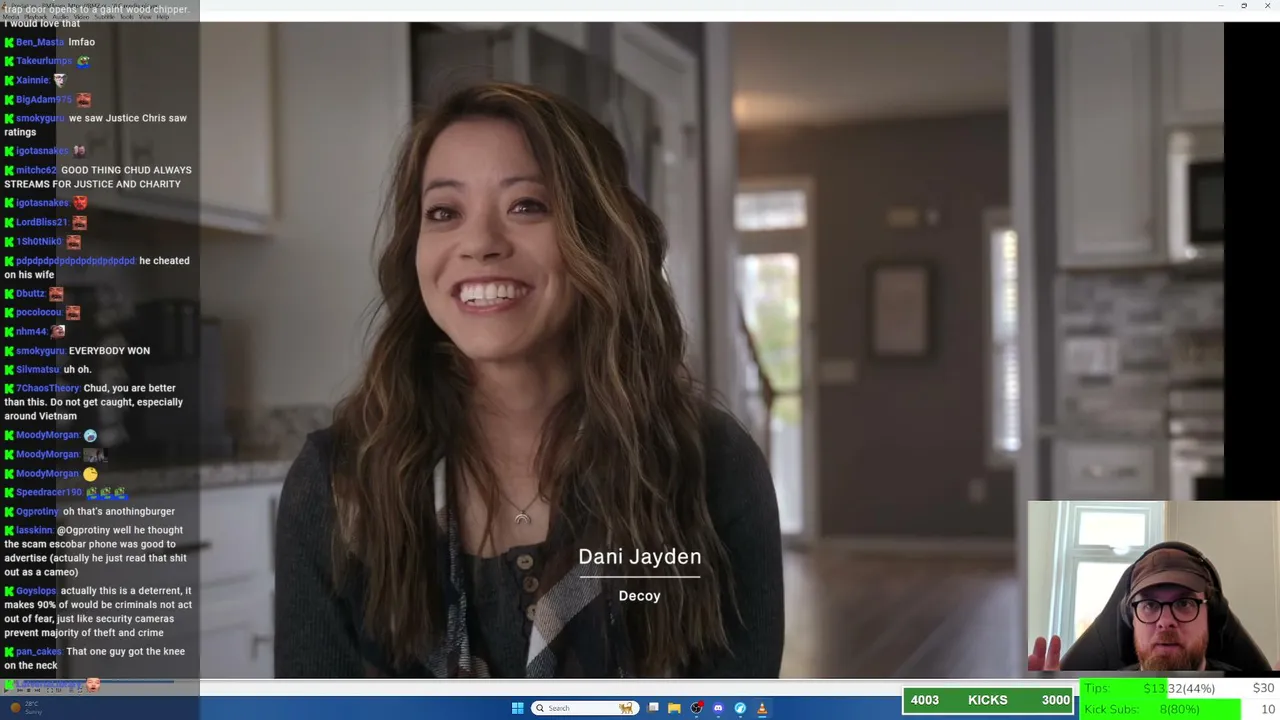Open VLC Video menu
The width and height of the screenshot is (1280, 720).
coord(80,17)
